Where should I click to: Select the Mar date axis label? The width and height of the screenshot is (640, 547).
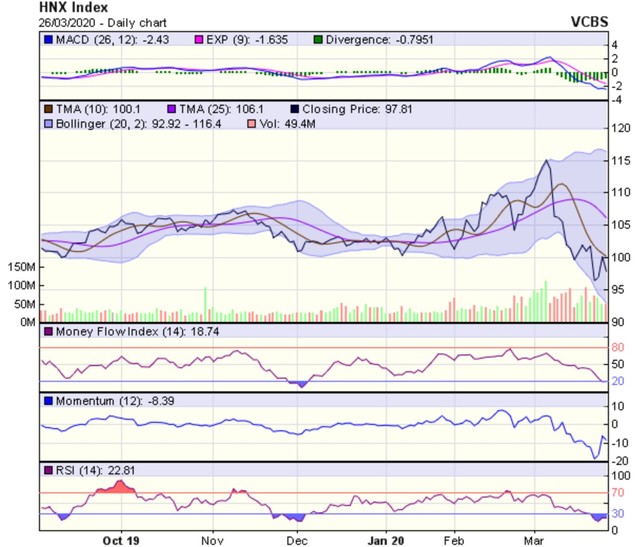[x=540, y=535]
